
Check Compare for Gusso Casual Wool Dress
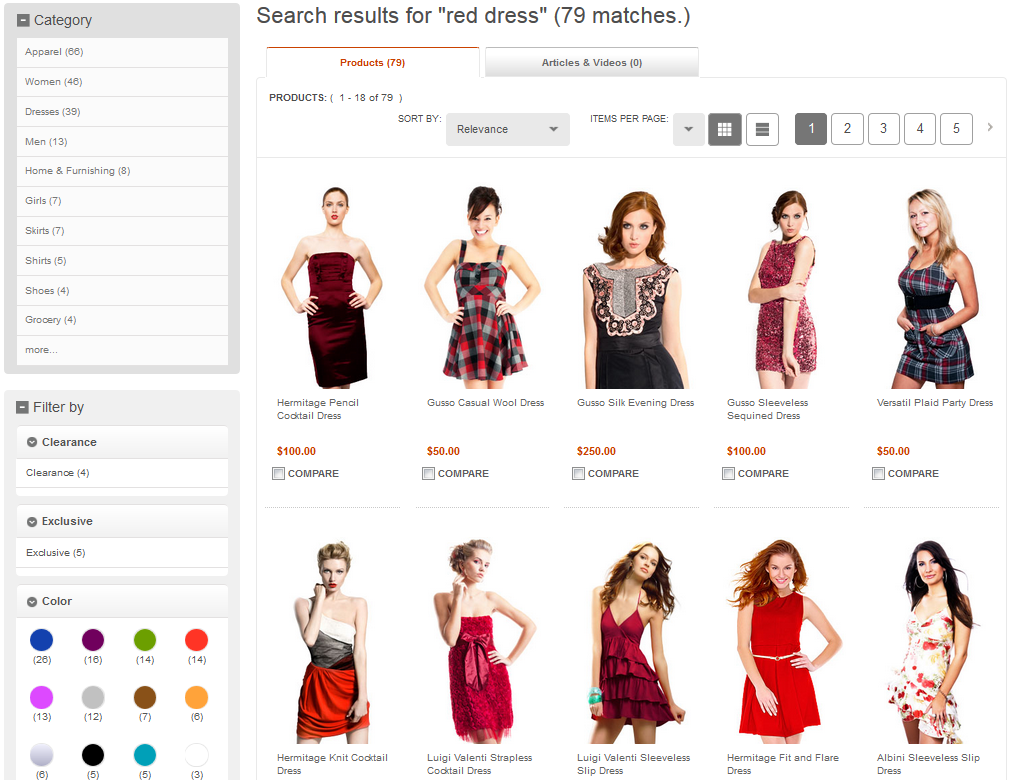428,473
